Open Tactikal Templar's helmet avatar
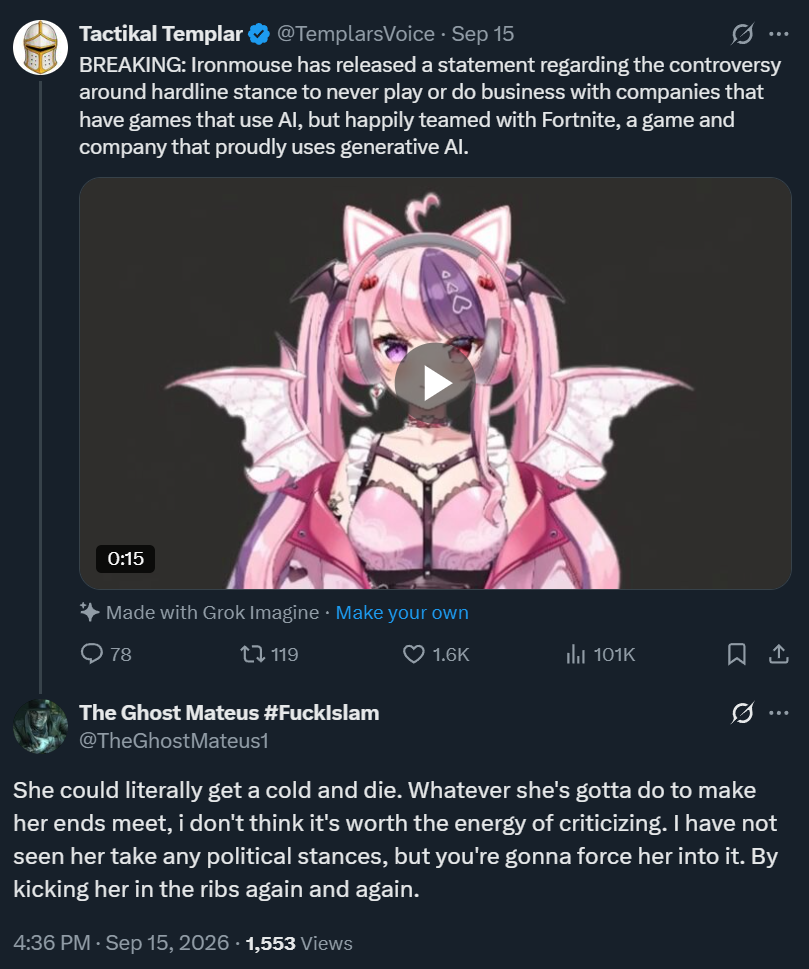 tap(40, 47)
